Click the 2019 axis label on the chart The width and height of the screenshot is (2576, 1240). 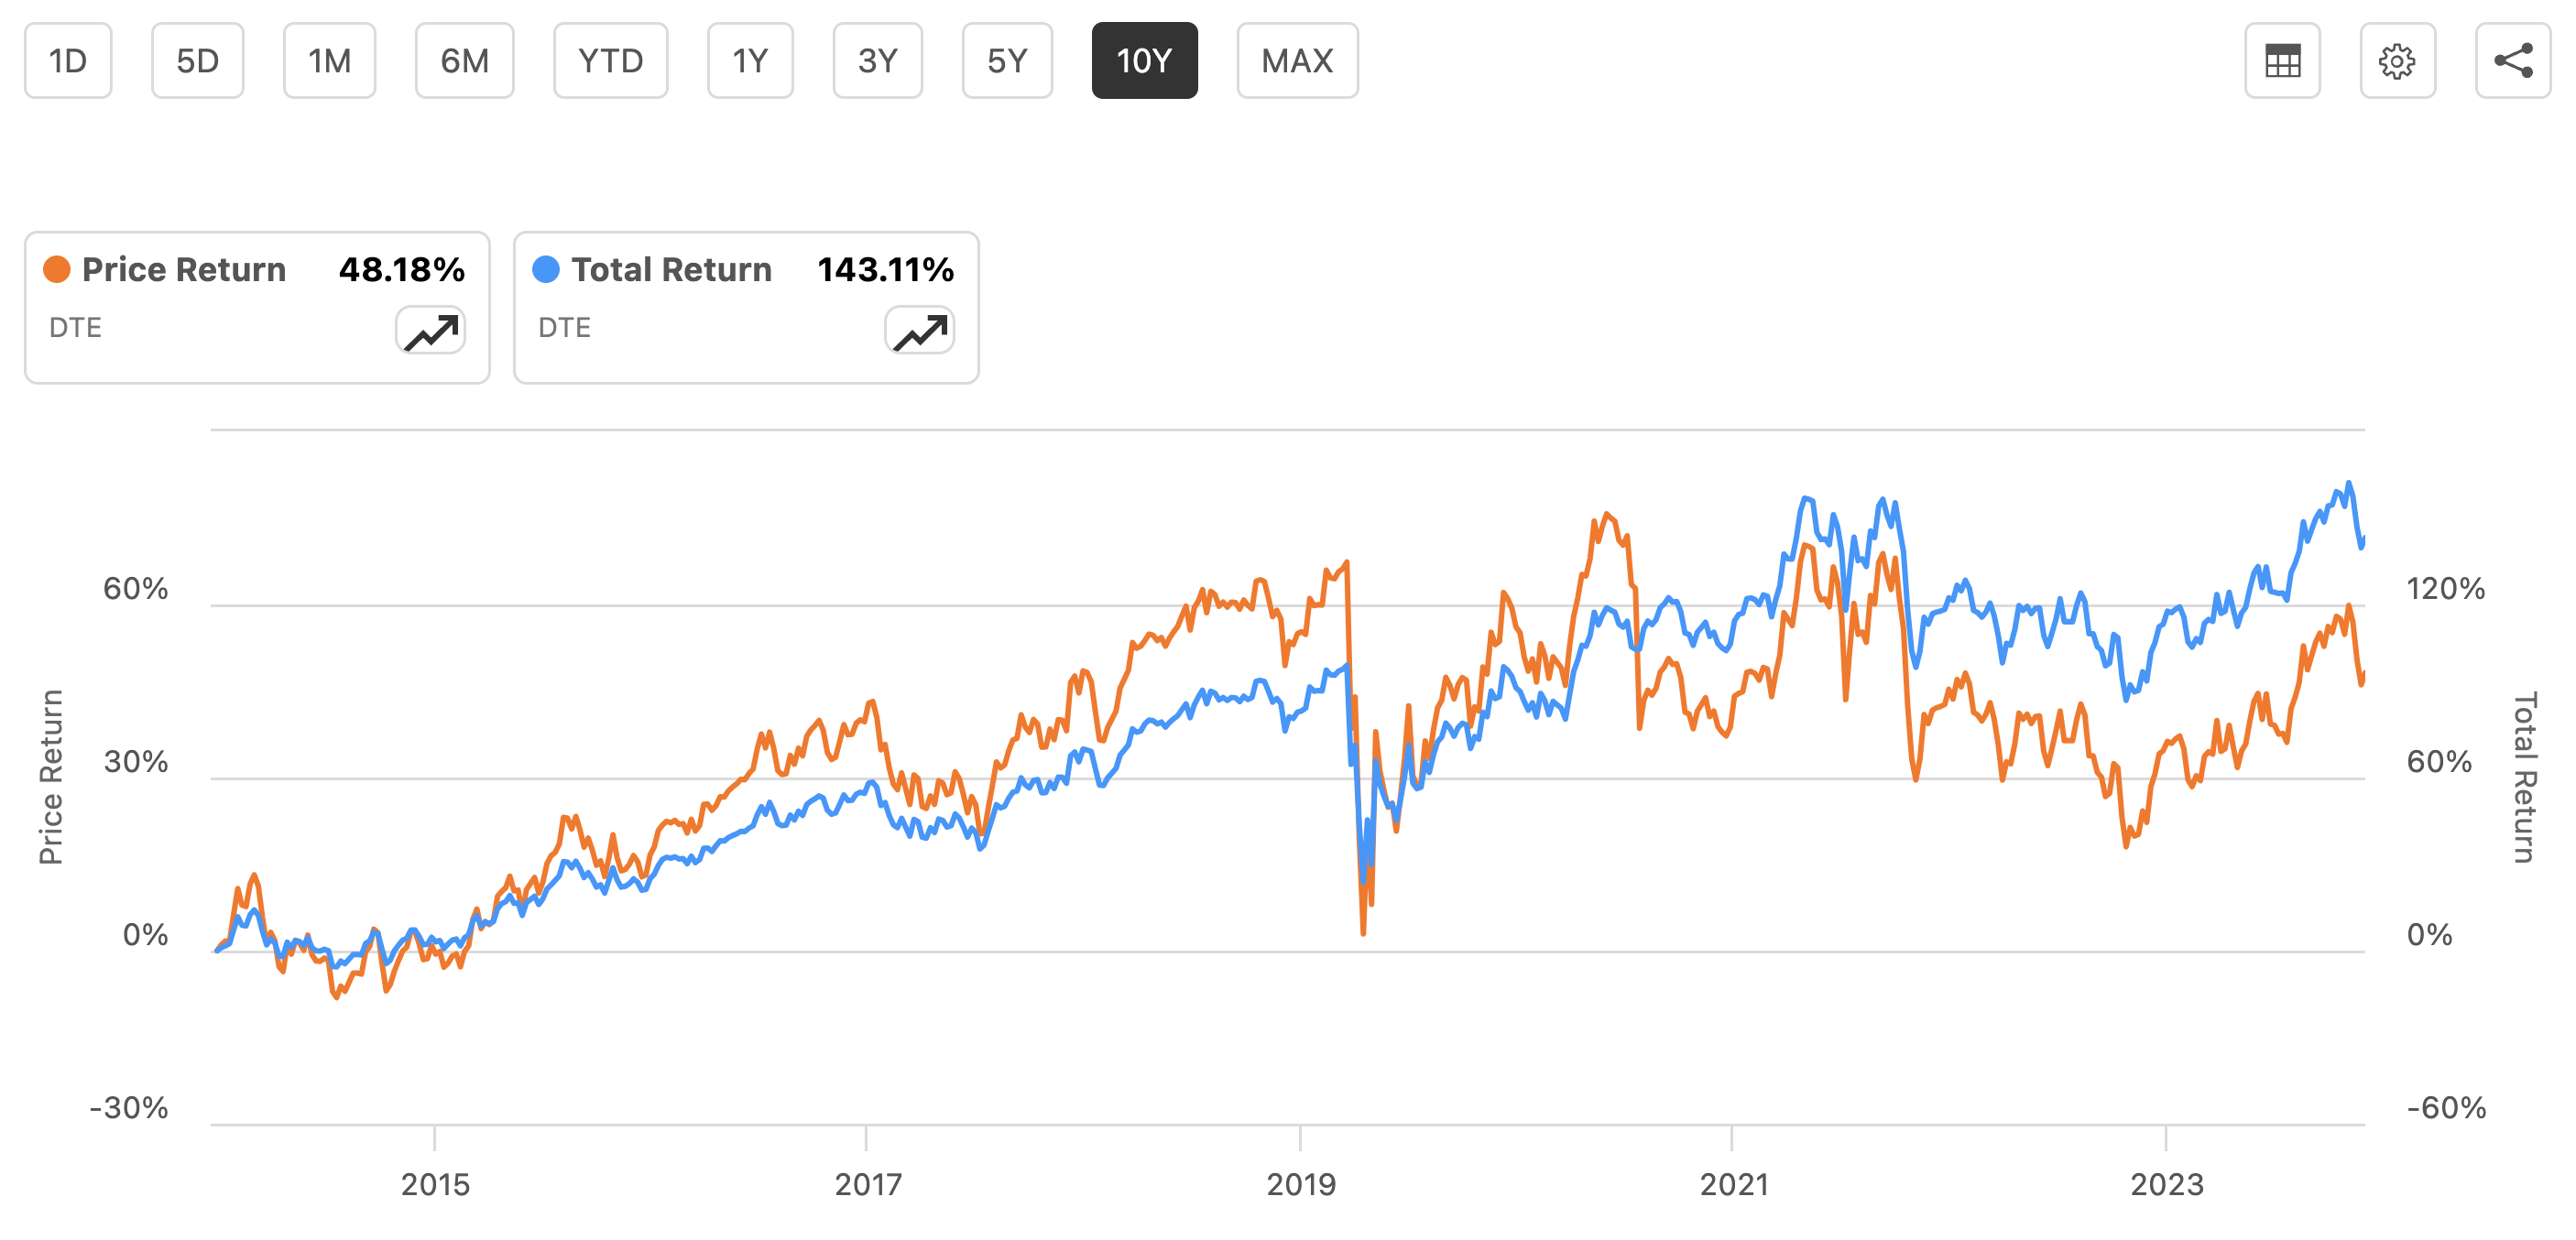(x=1302, y=1183)
